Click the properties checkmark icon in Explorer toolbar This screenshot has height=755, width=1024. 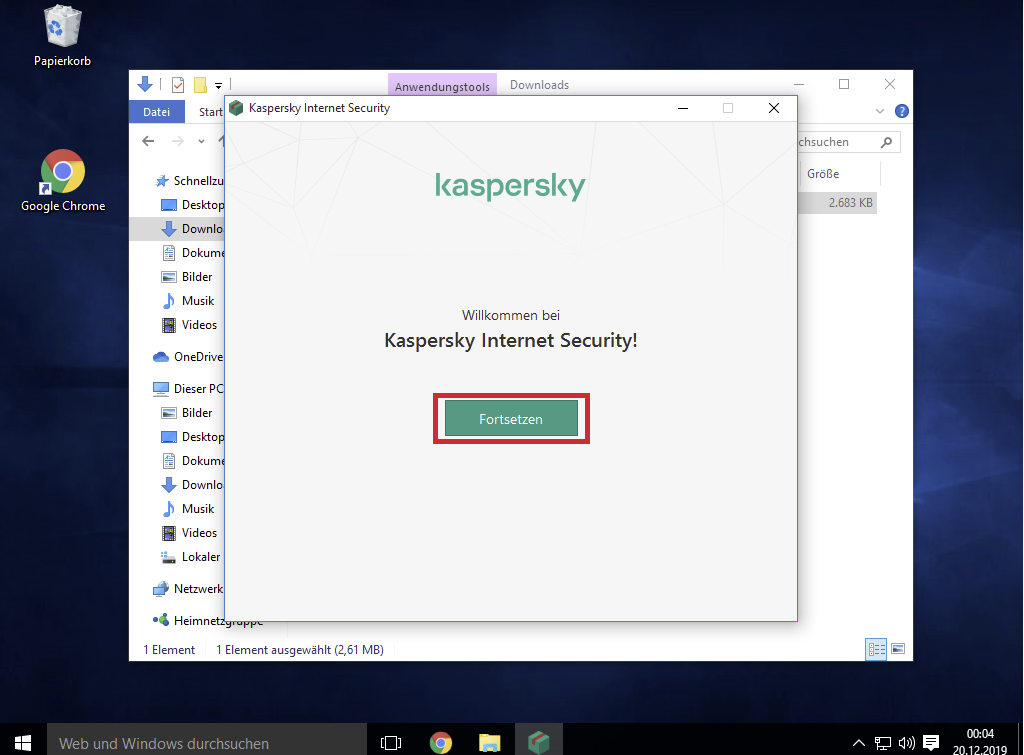178,85
